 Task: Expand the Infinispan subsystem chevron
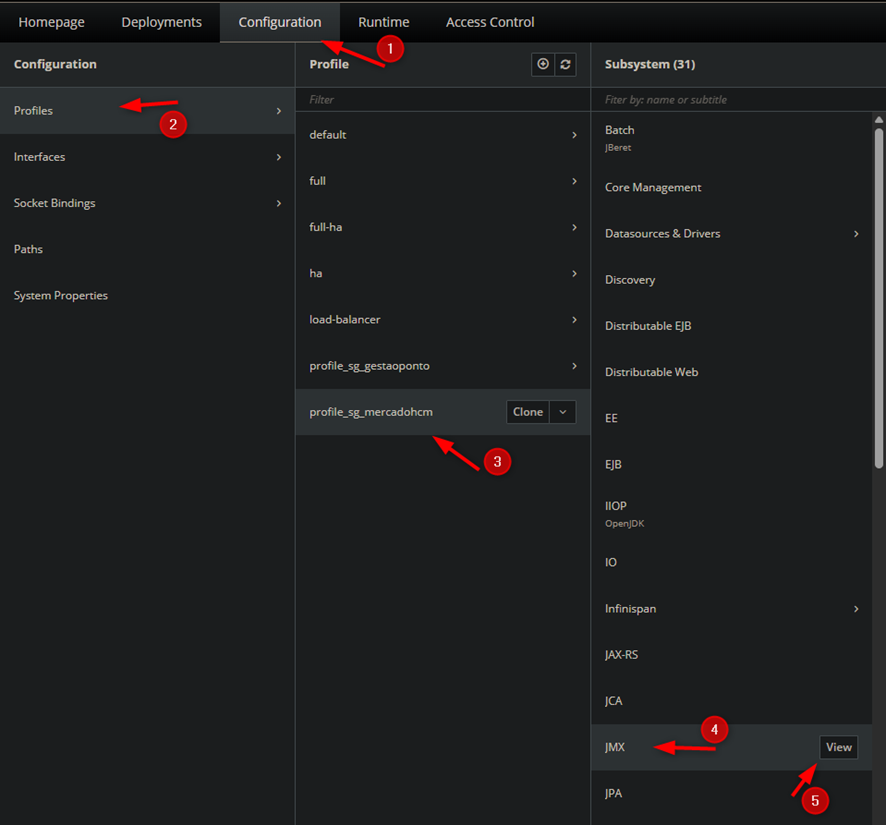click(856, 609)
